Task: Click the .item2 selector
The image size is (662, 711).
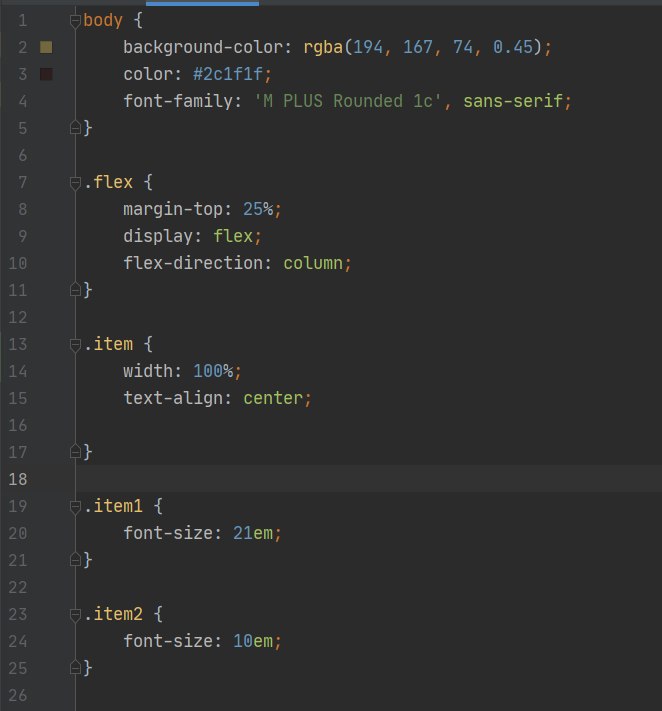Action: (113, 614)
